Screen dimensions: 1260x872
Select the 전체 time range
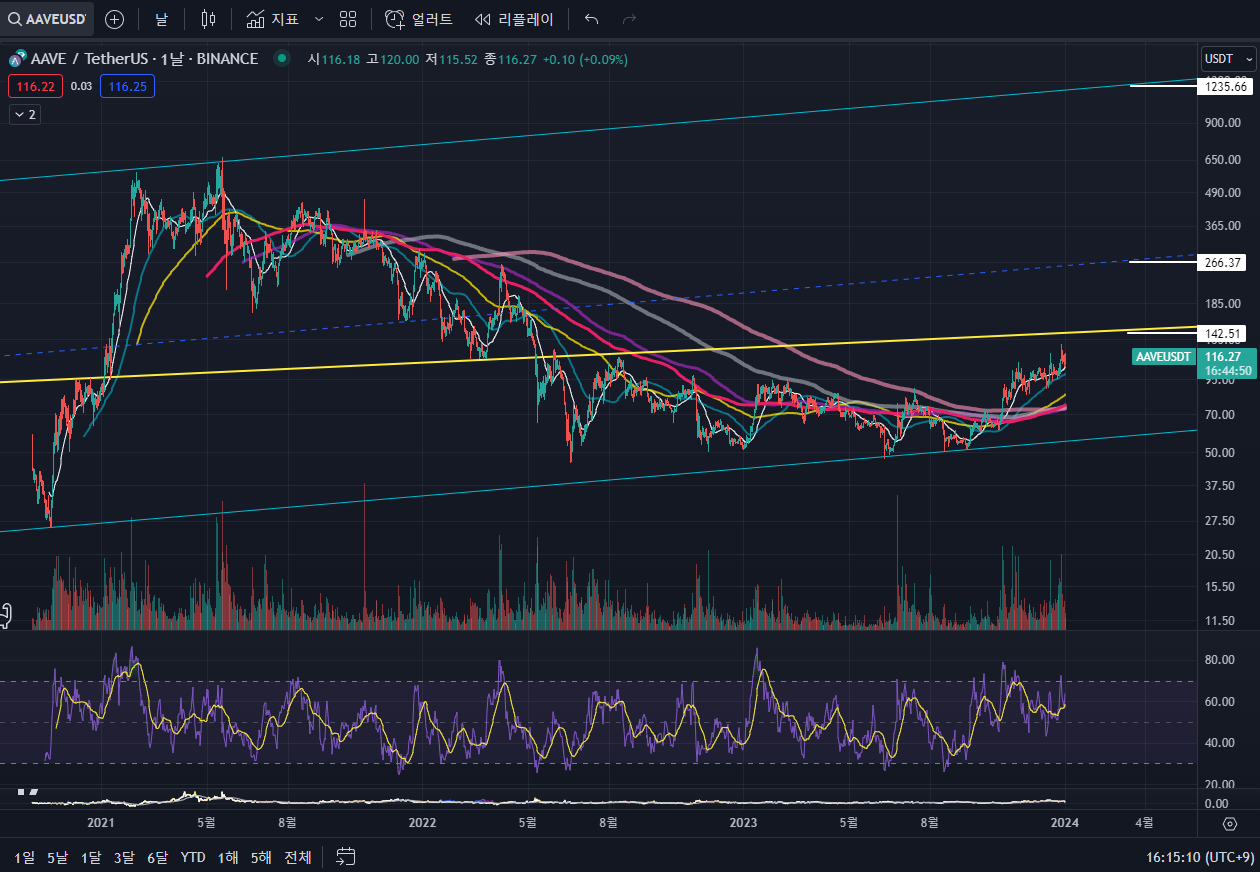297,857
